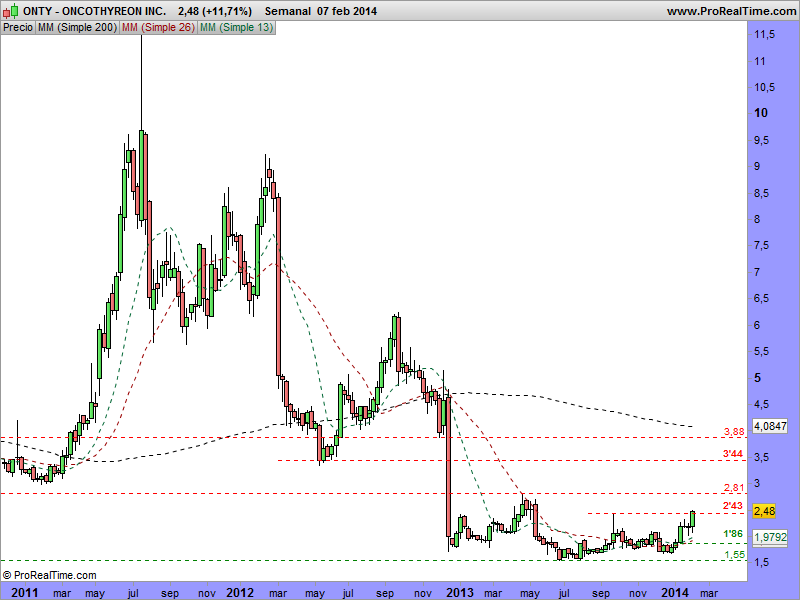This screenshot has height=600, width=800.
Task: Click the 11,5 price scale label
Action: point(764,34)
